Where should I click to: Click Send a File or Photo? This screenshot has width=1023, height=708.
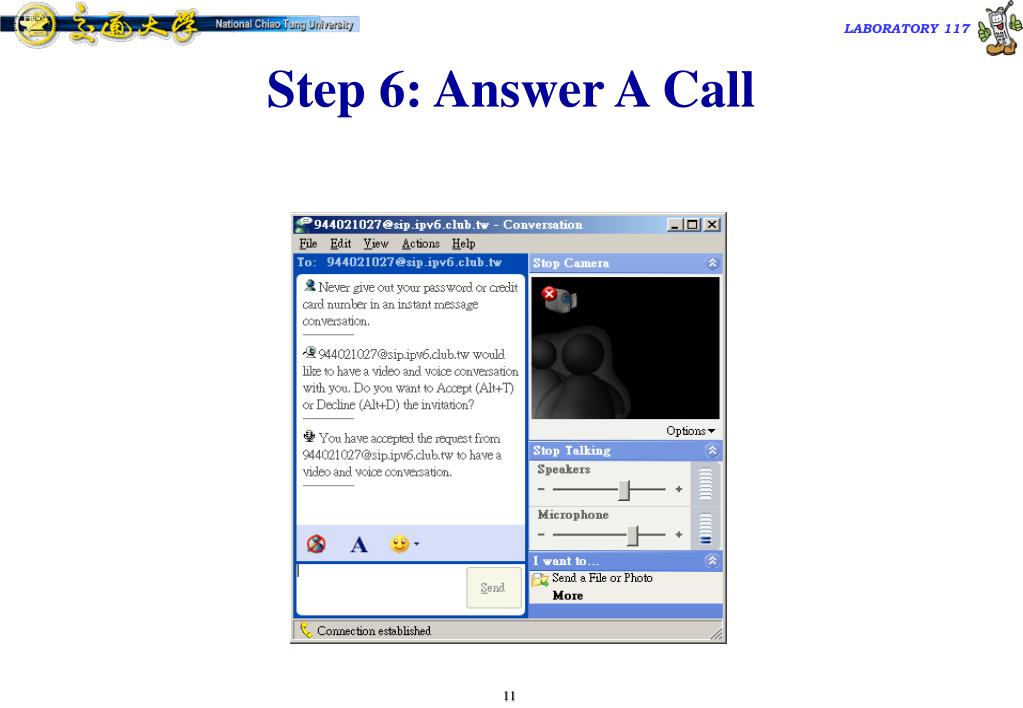pos(602,578)
